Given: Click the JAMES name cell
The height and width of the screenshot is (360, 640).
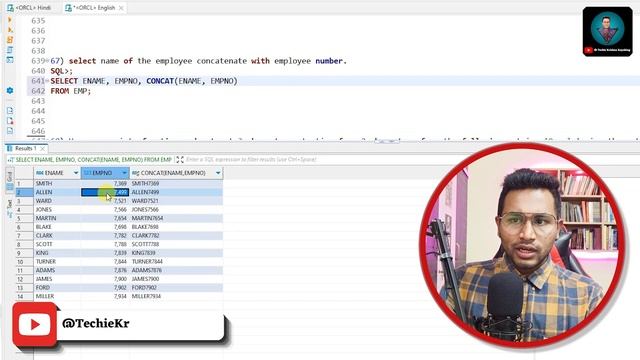Looking at the screenshot, I should 57,279.
